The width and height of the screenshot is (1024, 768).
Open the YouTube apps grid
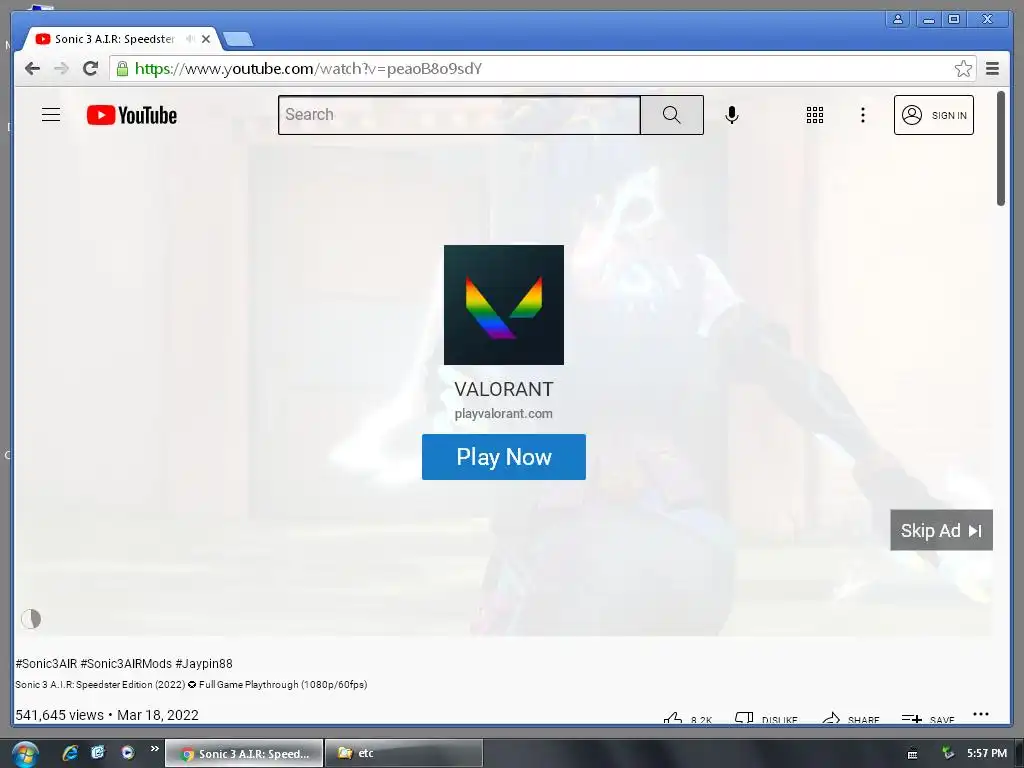(x=814, y=115)
